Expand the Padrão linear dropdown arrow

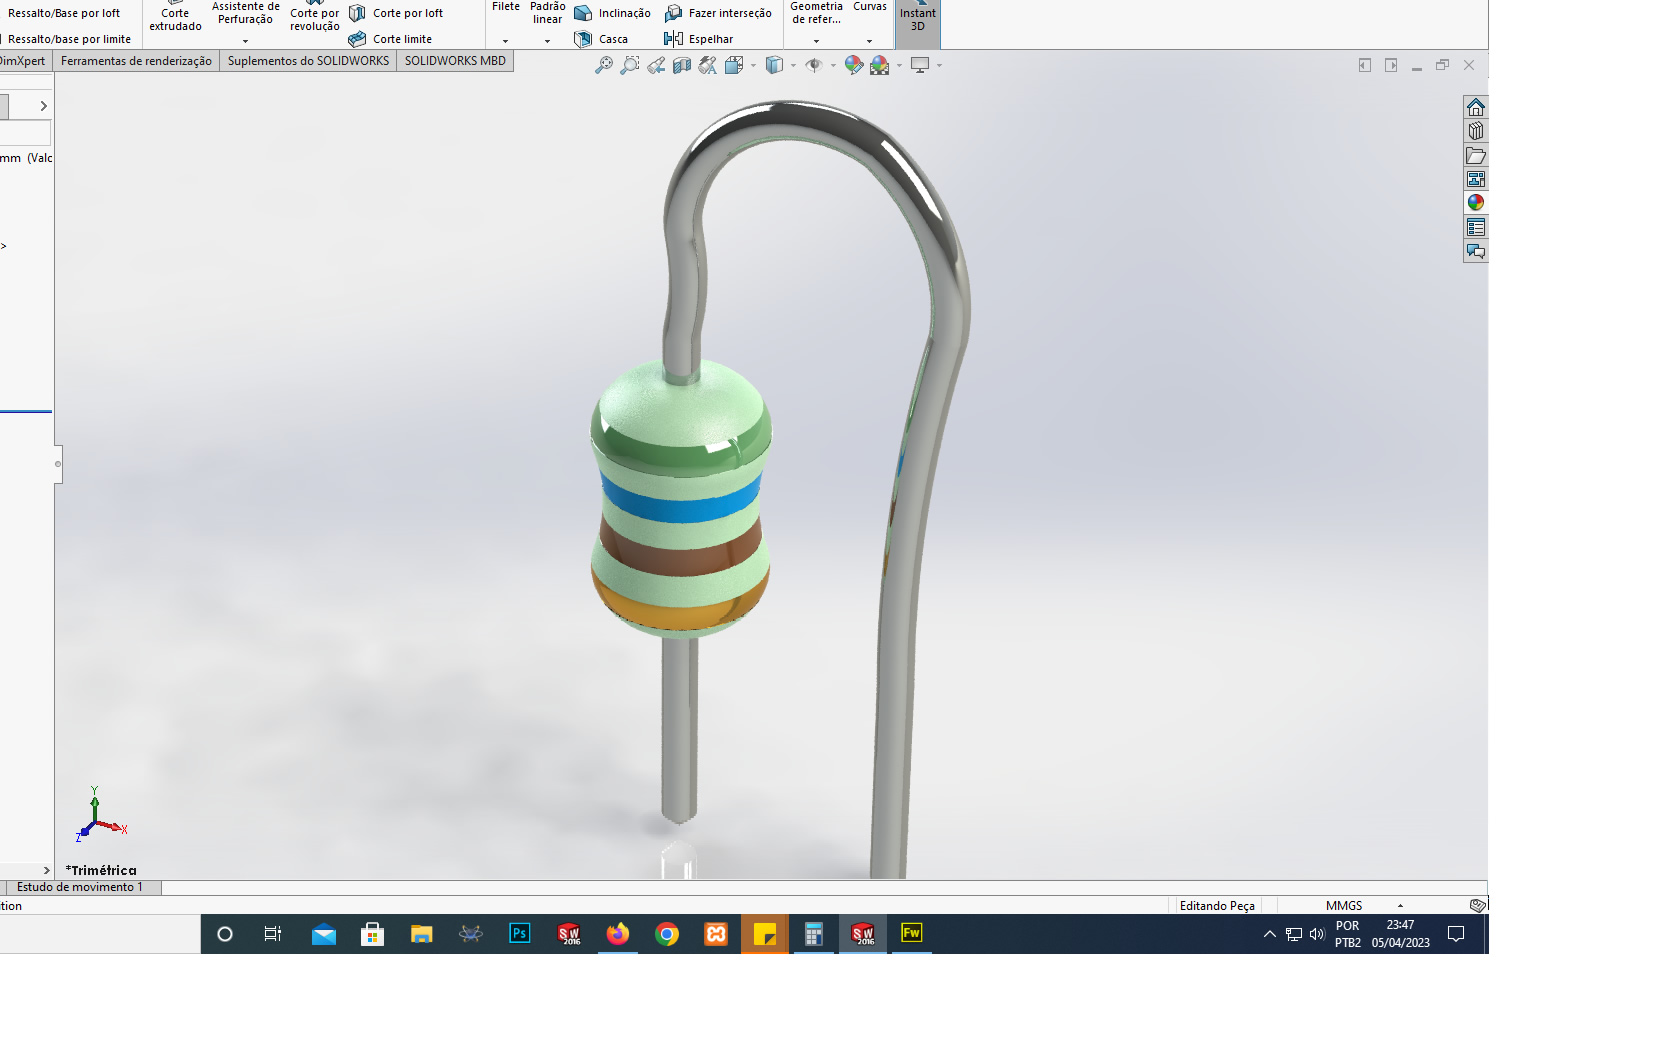click(547, 41)
